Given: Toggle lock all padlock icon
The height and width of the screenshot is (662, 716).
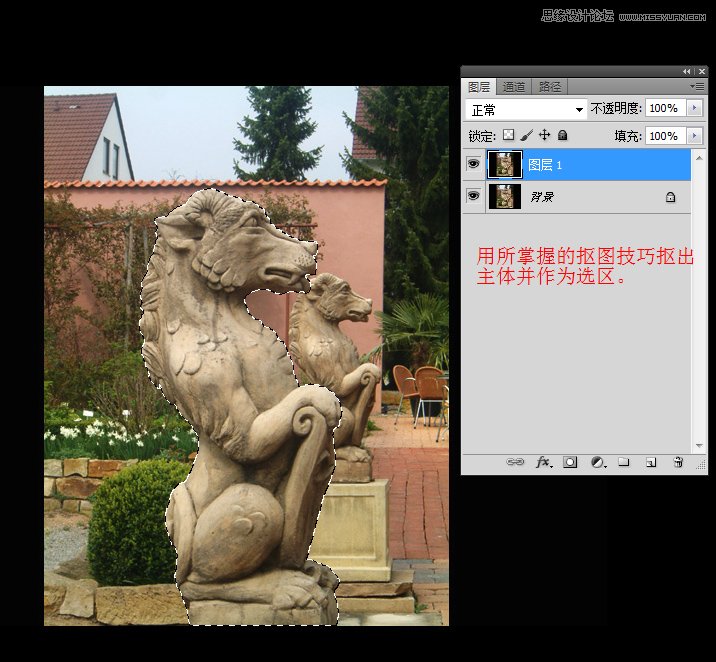Looking at the screenshot, I should click(563, 135).
